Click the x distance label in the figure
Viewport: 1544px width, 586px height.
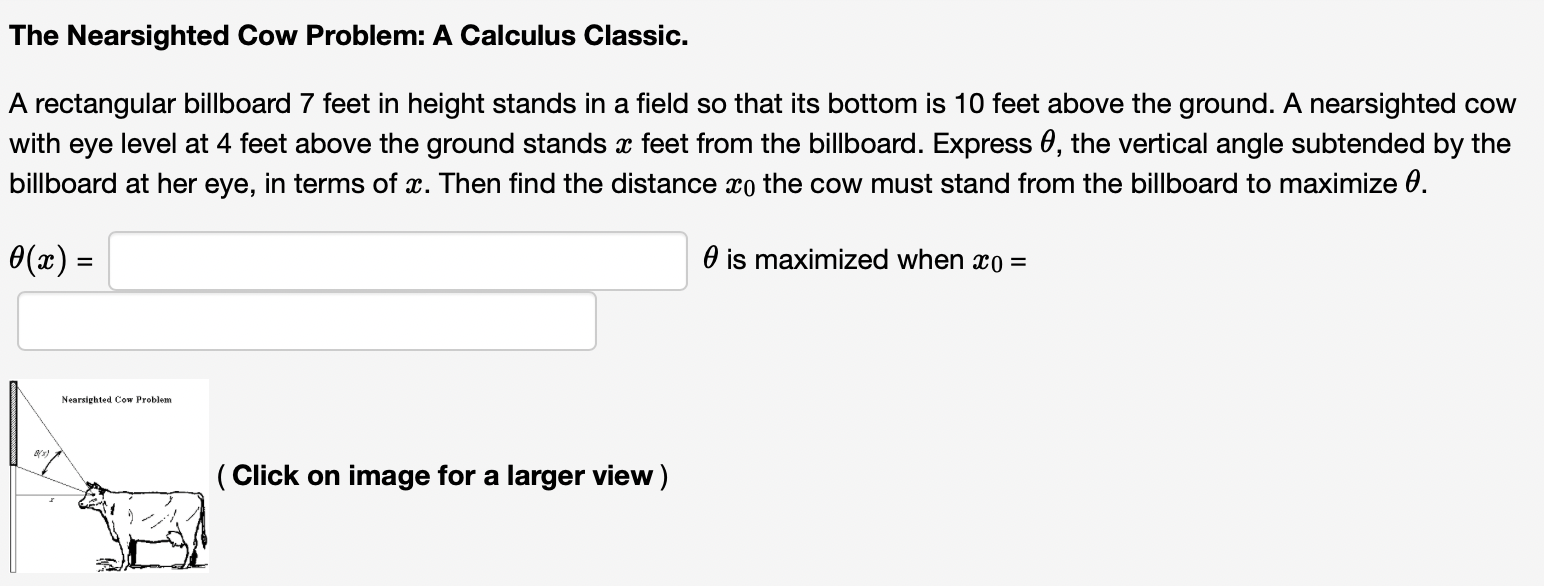[x=51, y=498]
